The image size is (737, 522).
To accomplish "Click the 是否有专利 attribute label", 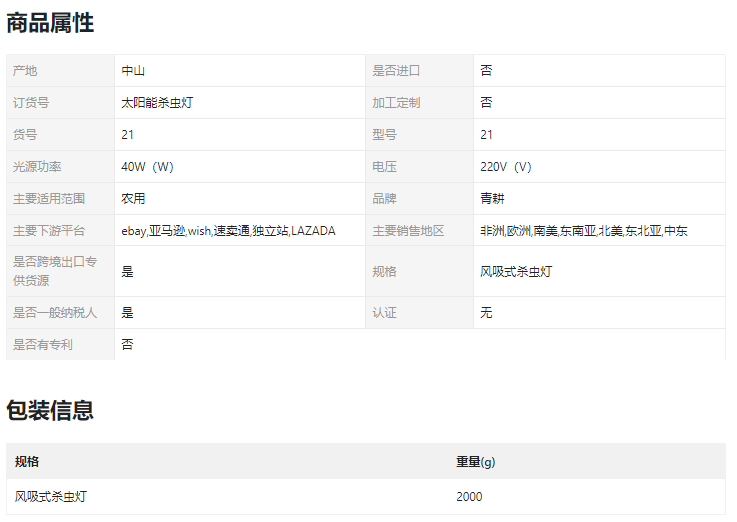I will pos(43,345).
